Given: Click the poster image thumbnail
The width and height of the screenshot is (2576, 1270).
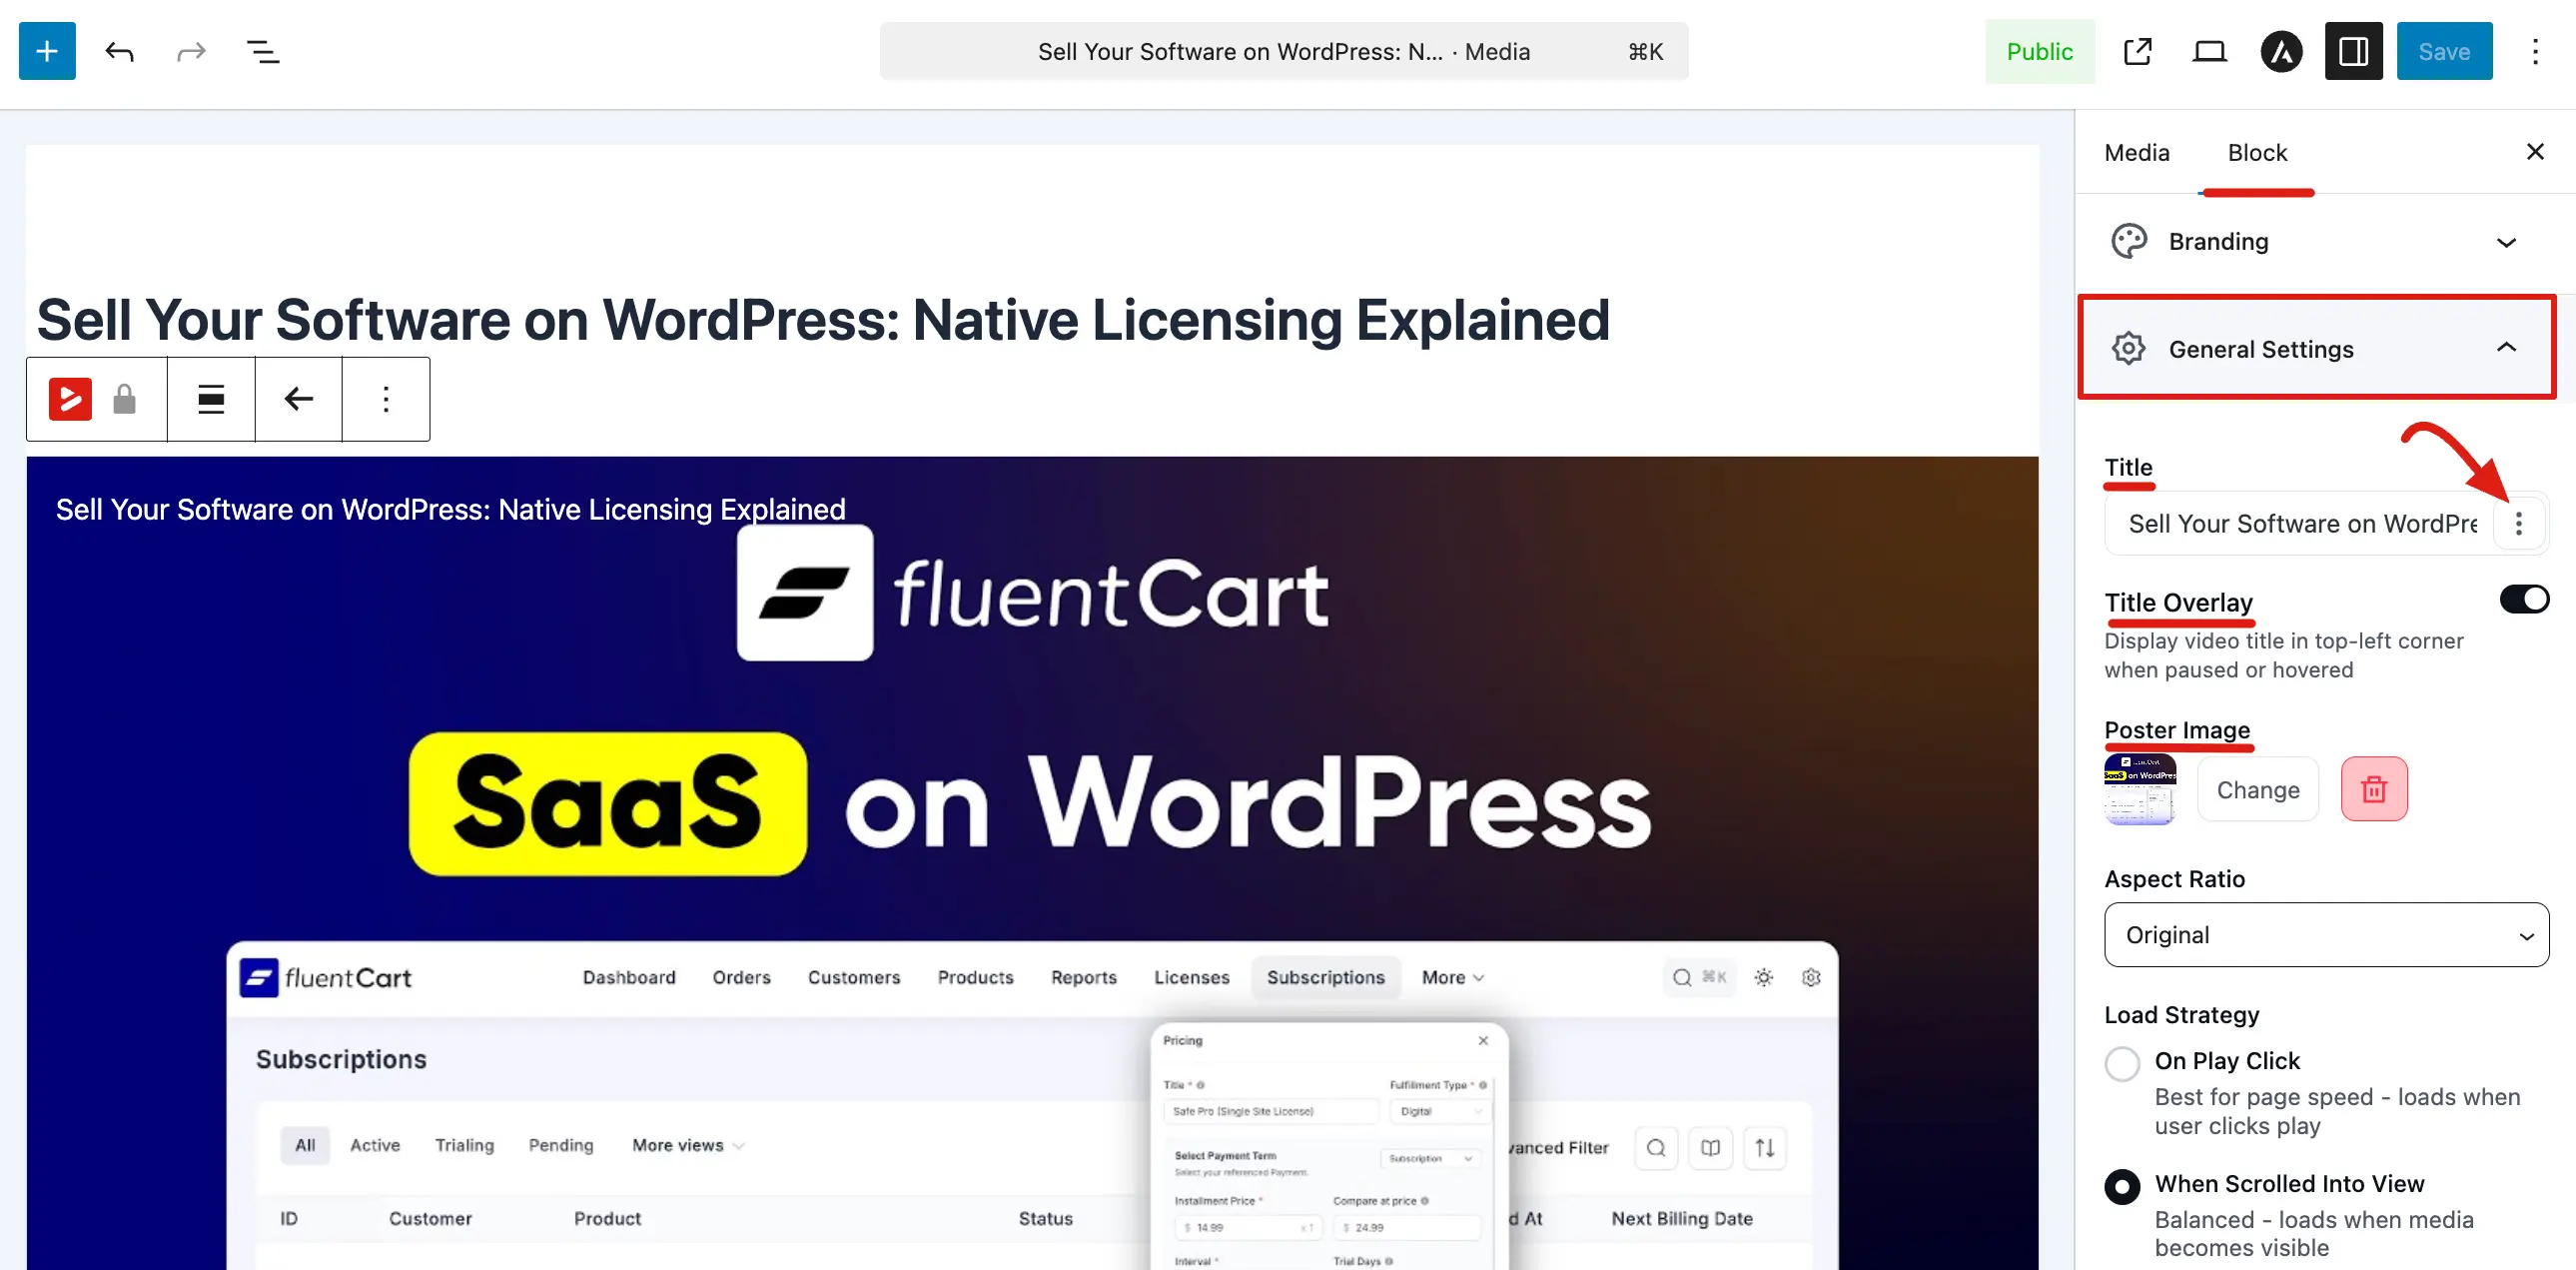Looking at the screenshot, I should (x=2140, y=789).
